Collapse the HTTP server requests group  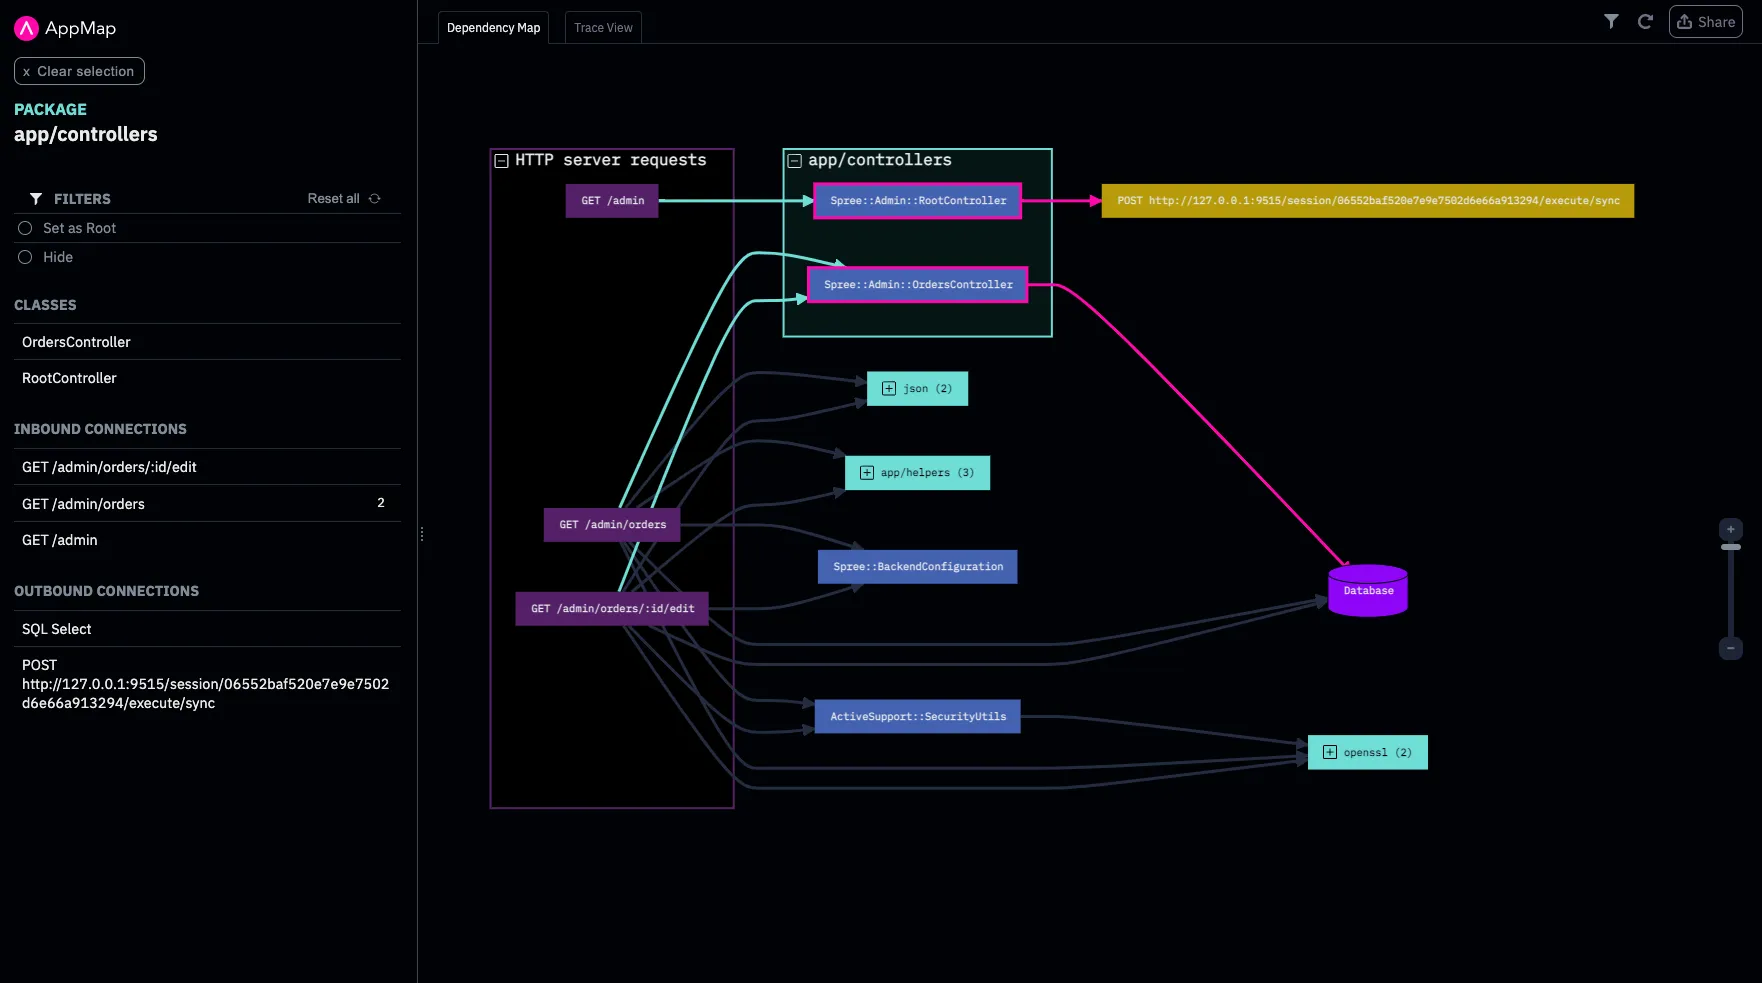point(502,160)
